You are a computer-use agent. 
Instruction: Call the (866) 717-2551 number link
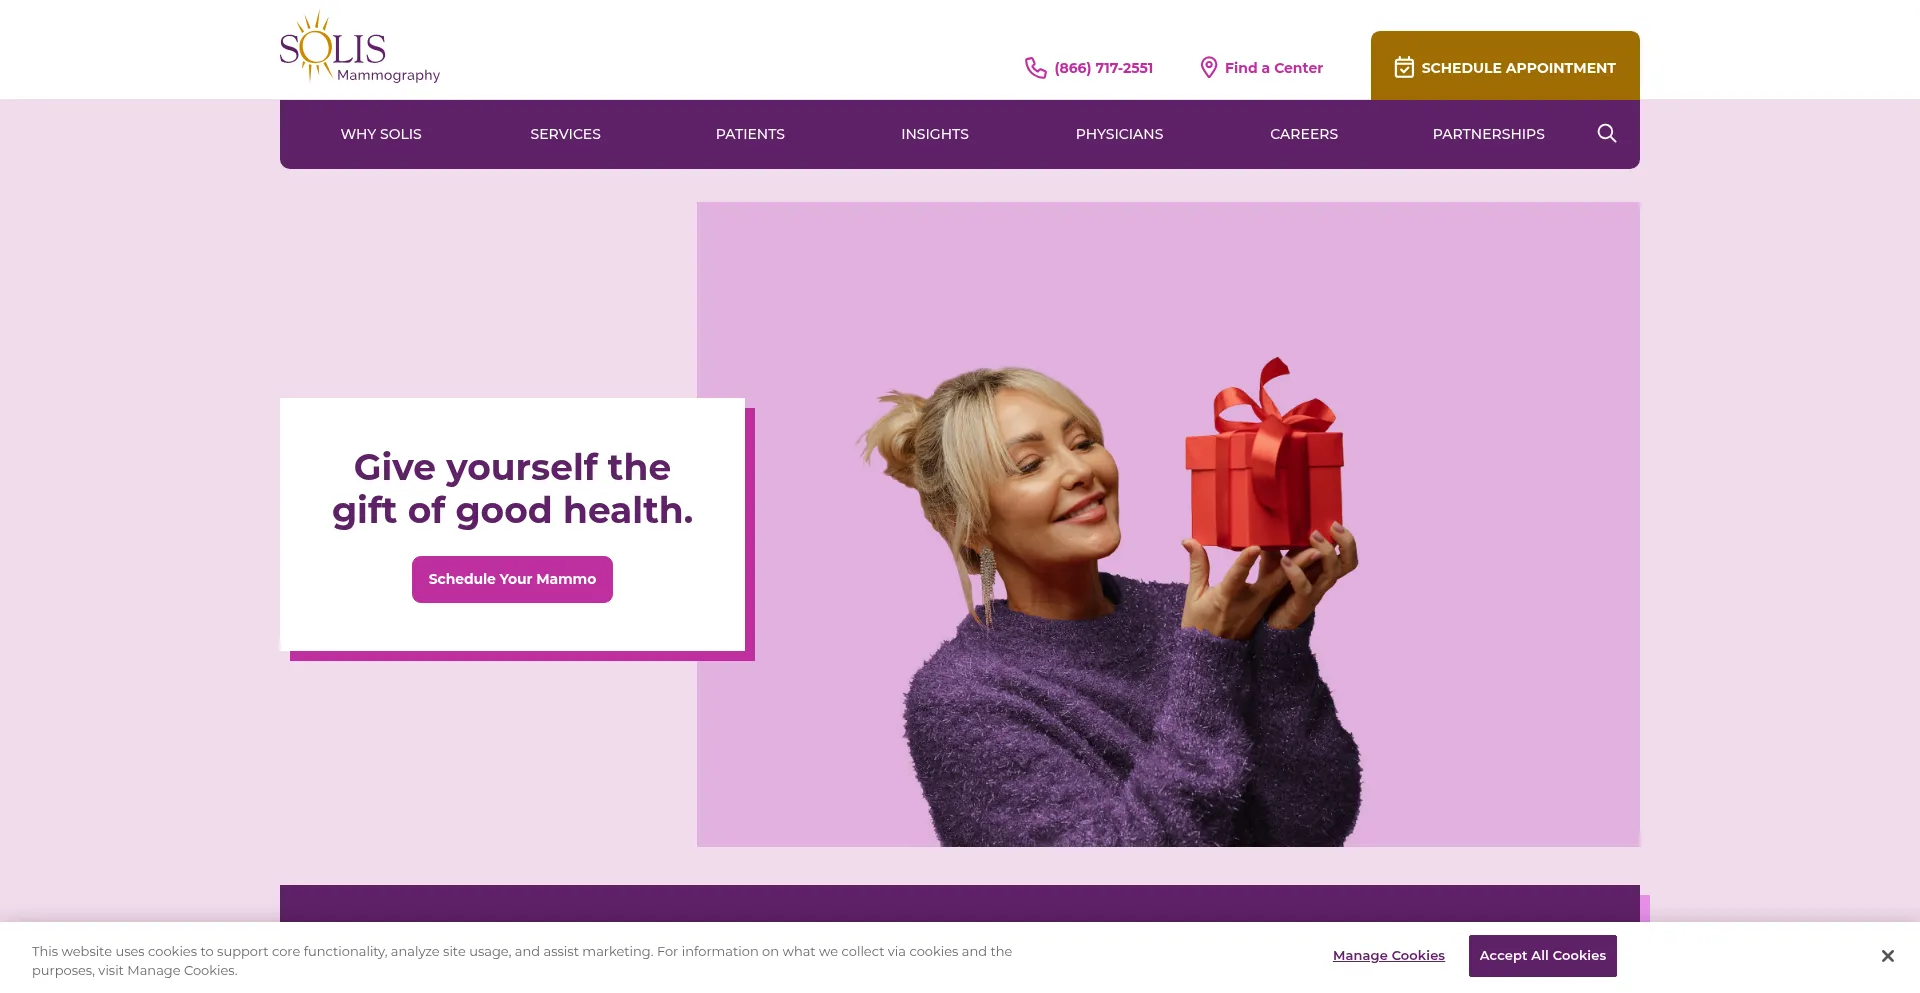(1103, 68)
